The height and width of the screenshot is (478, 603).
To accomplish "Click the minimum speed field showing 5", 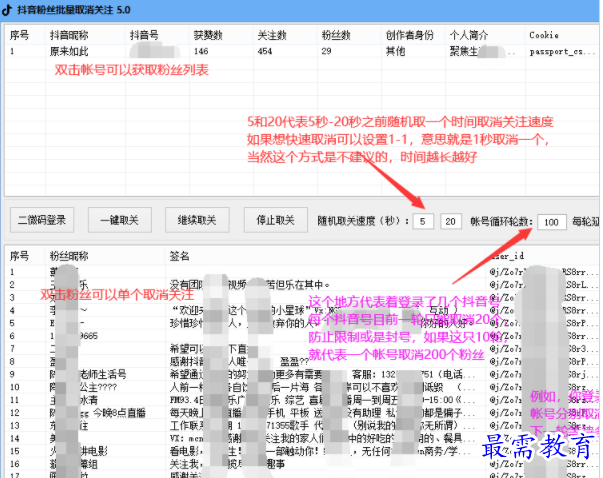I will (x=423, y=222).
